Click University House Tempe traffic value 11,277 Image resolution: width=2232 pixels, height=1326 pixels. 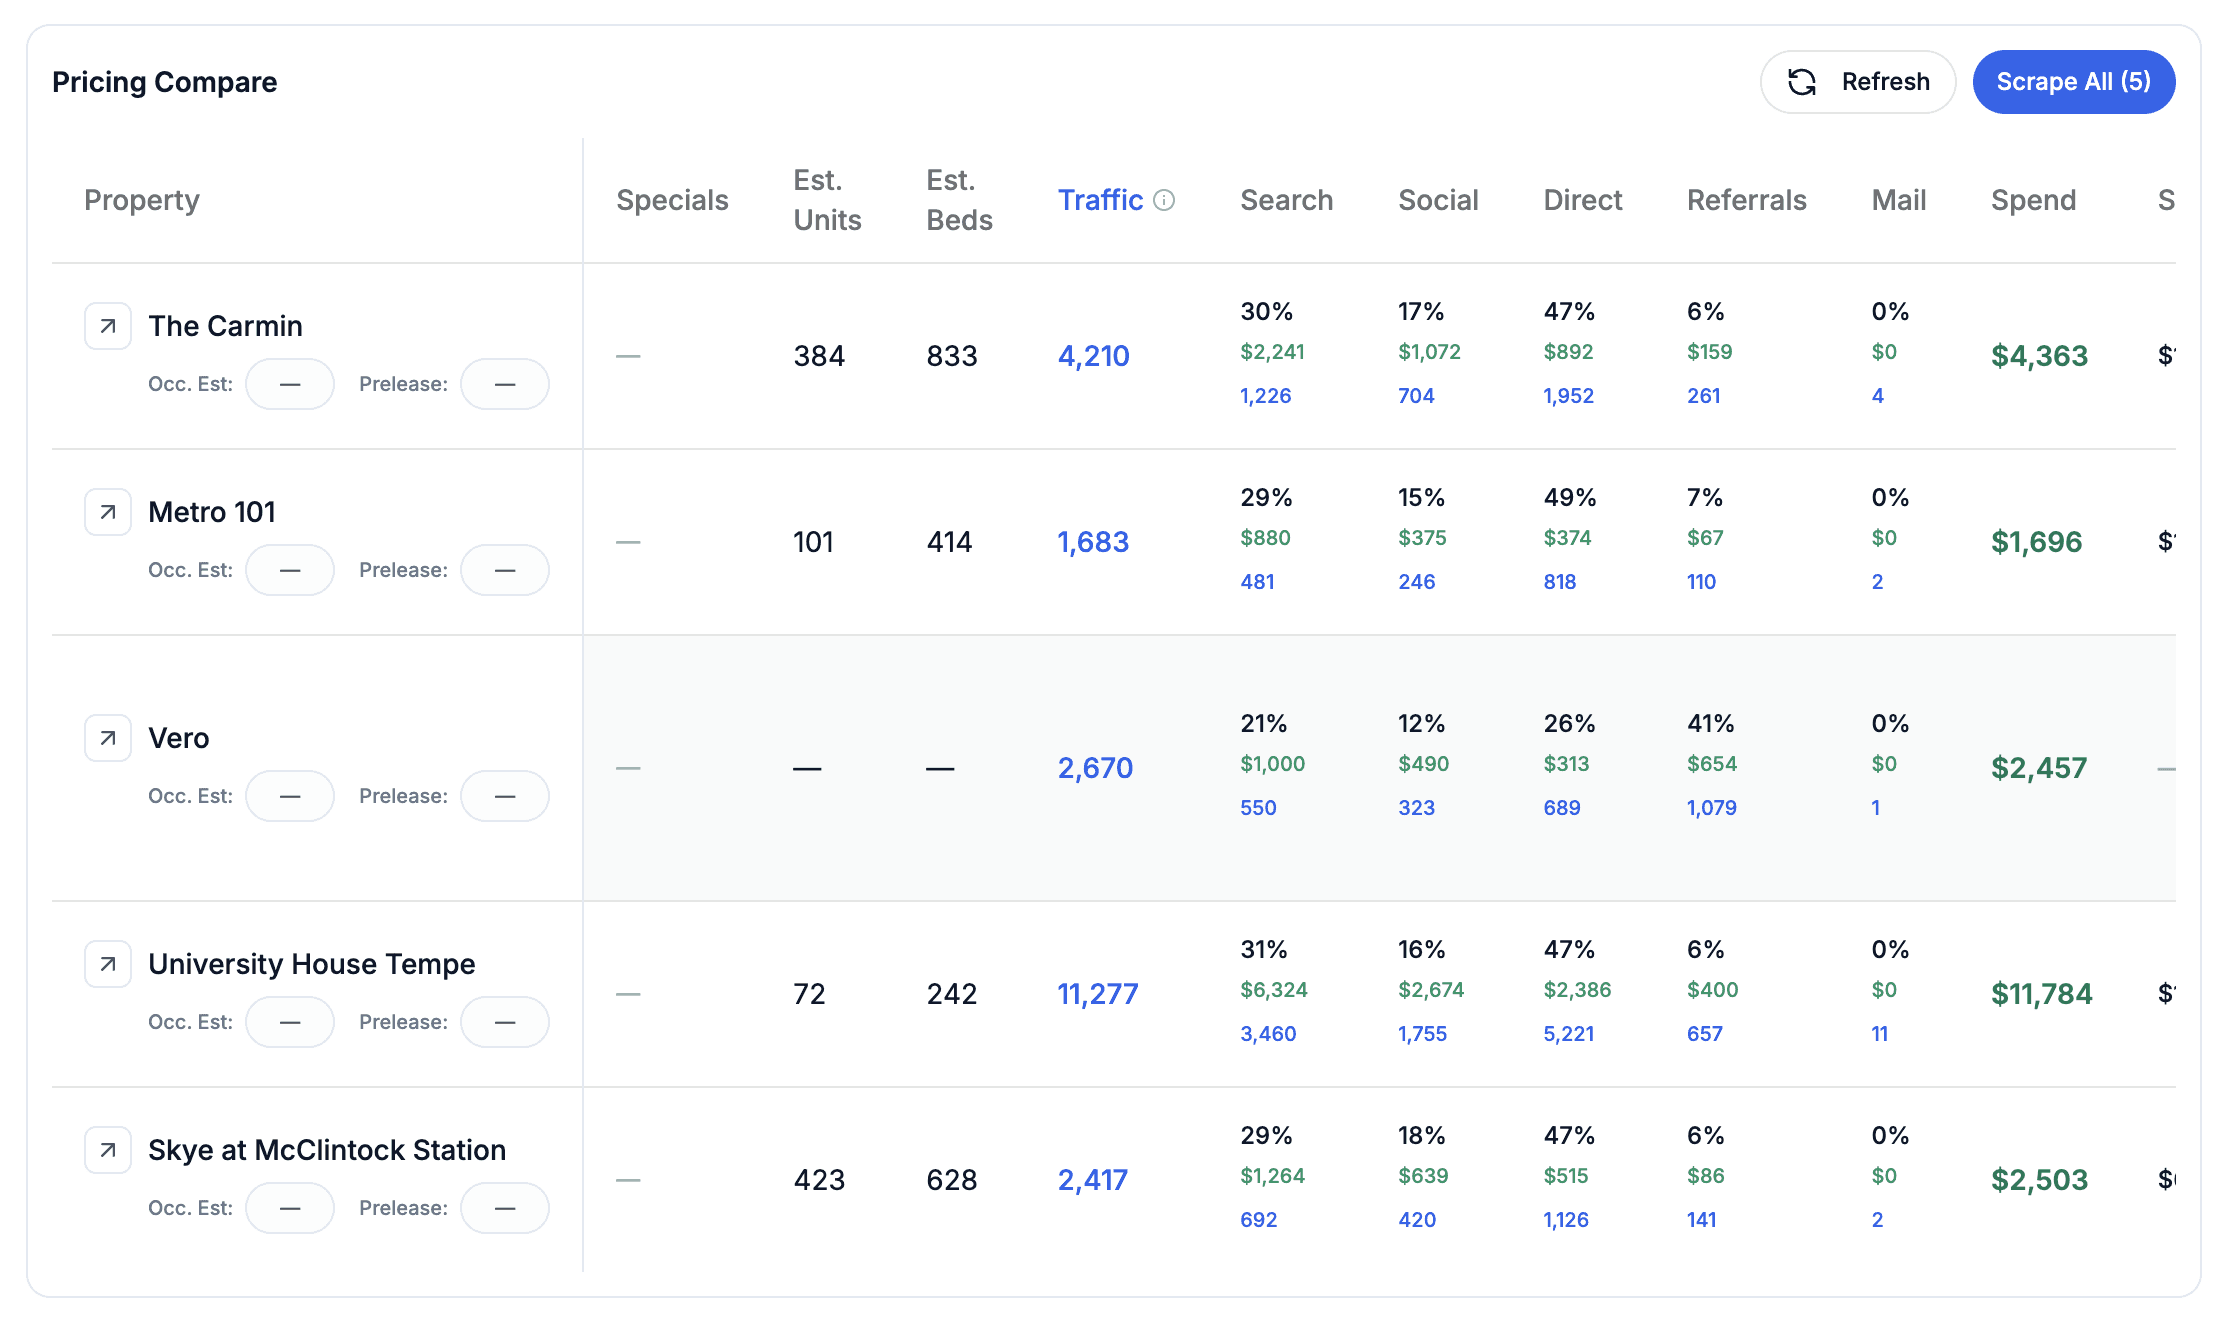pyautogui.click(x=1098, y=994)
